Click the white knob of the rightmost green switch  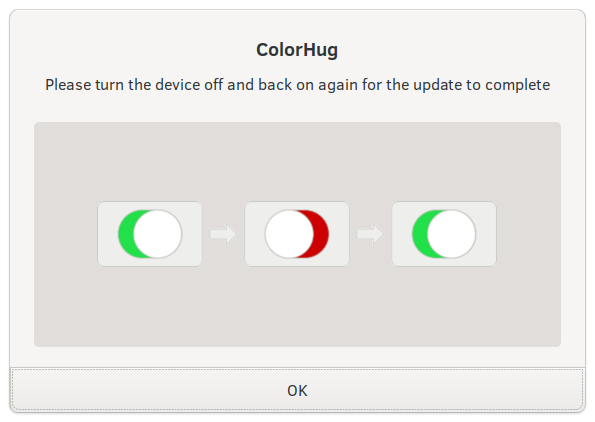452,234
